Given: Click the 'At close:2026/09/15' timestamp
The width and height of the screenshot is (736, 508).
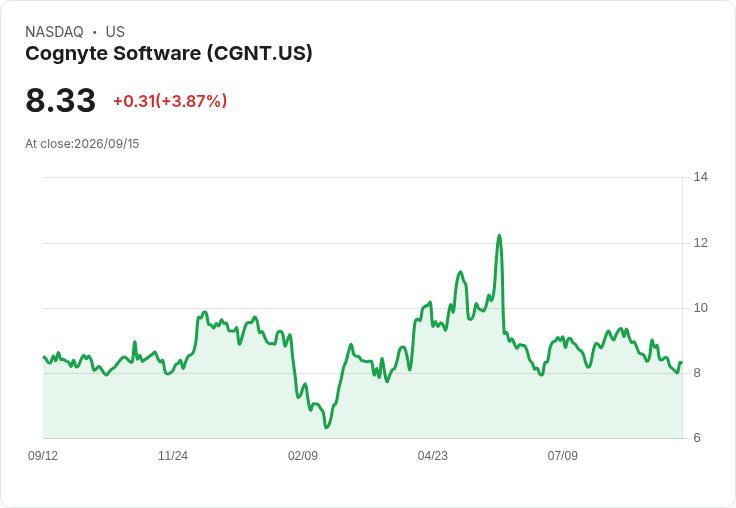Looking at the screenshot, I should click(x=82, y=144).
